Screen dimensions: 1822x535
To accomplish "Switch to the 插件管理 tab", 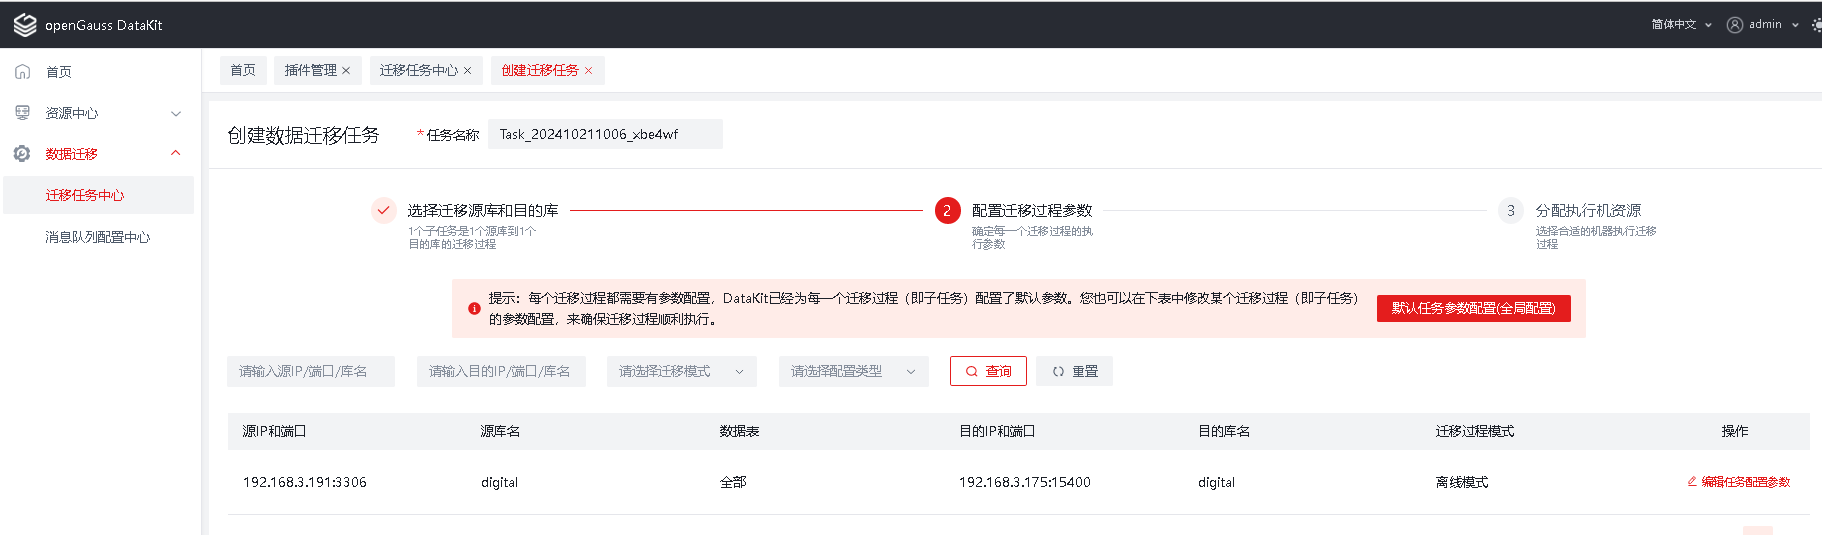I will [311, 70].
